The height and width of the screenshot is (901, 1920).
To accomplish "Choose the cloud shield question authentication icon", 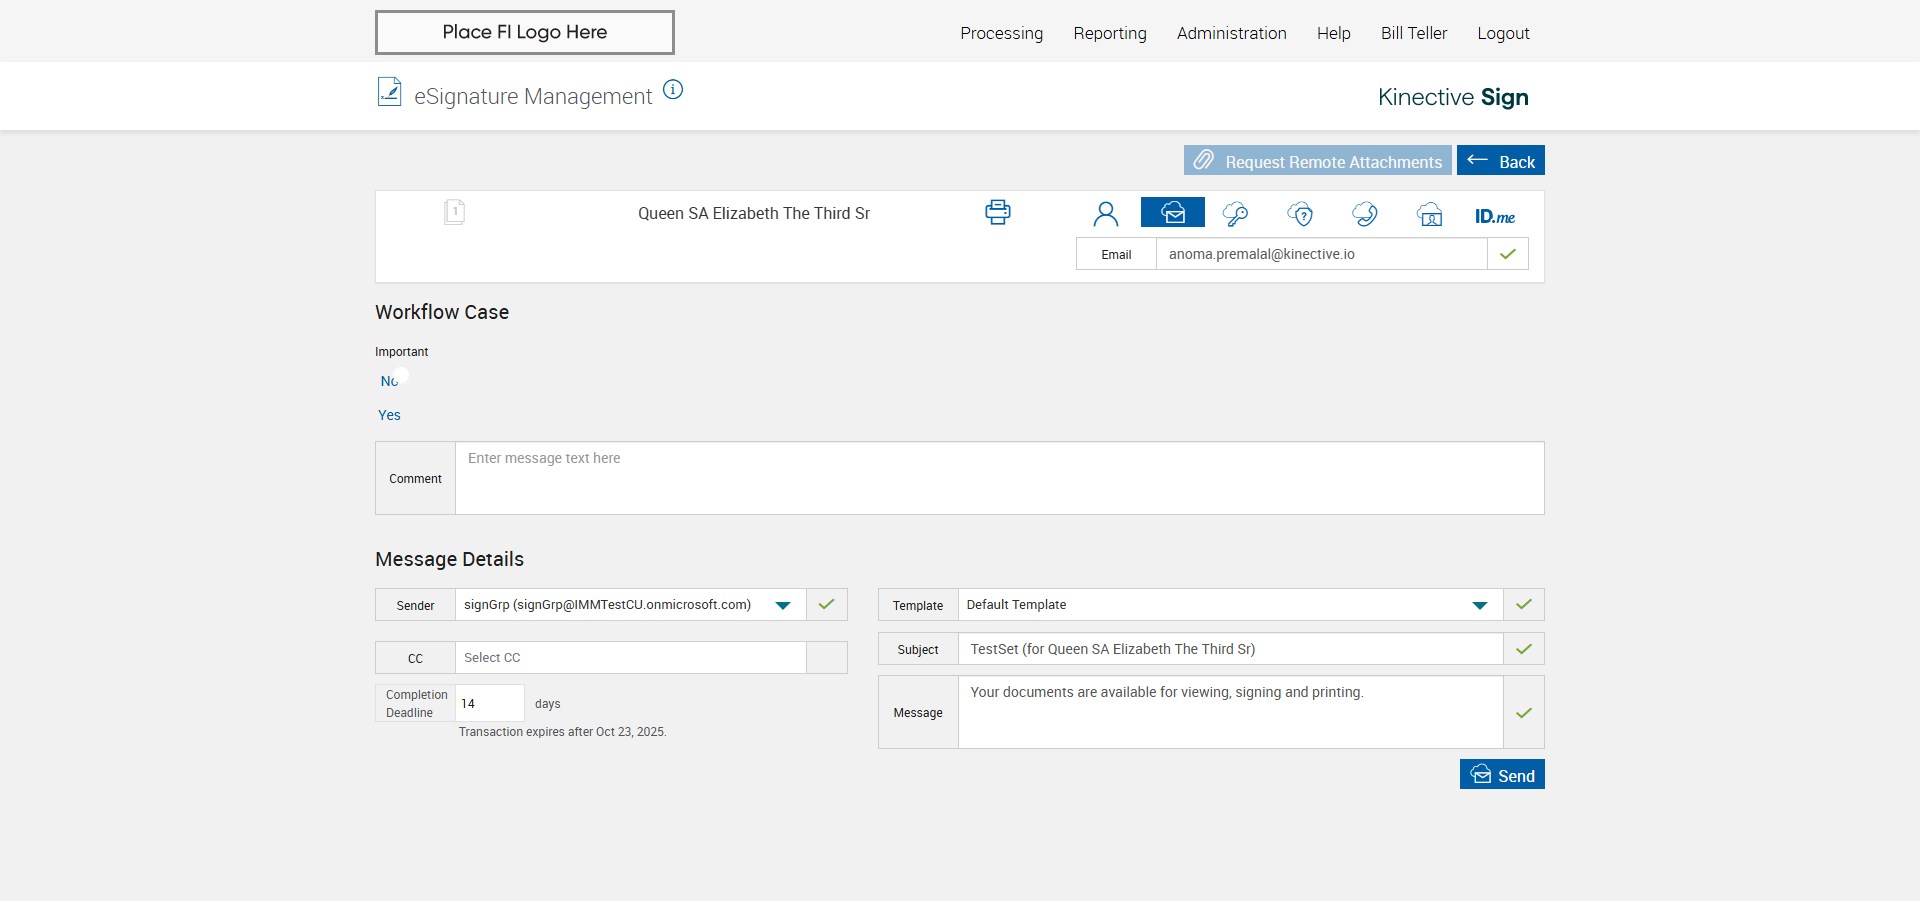I will click(1300, 214).
